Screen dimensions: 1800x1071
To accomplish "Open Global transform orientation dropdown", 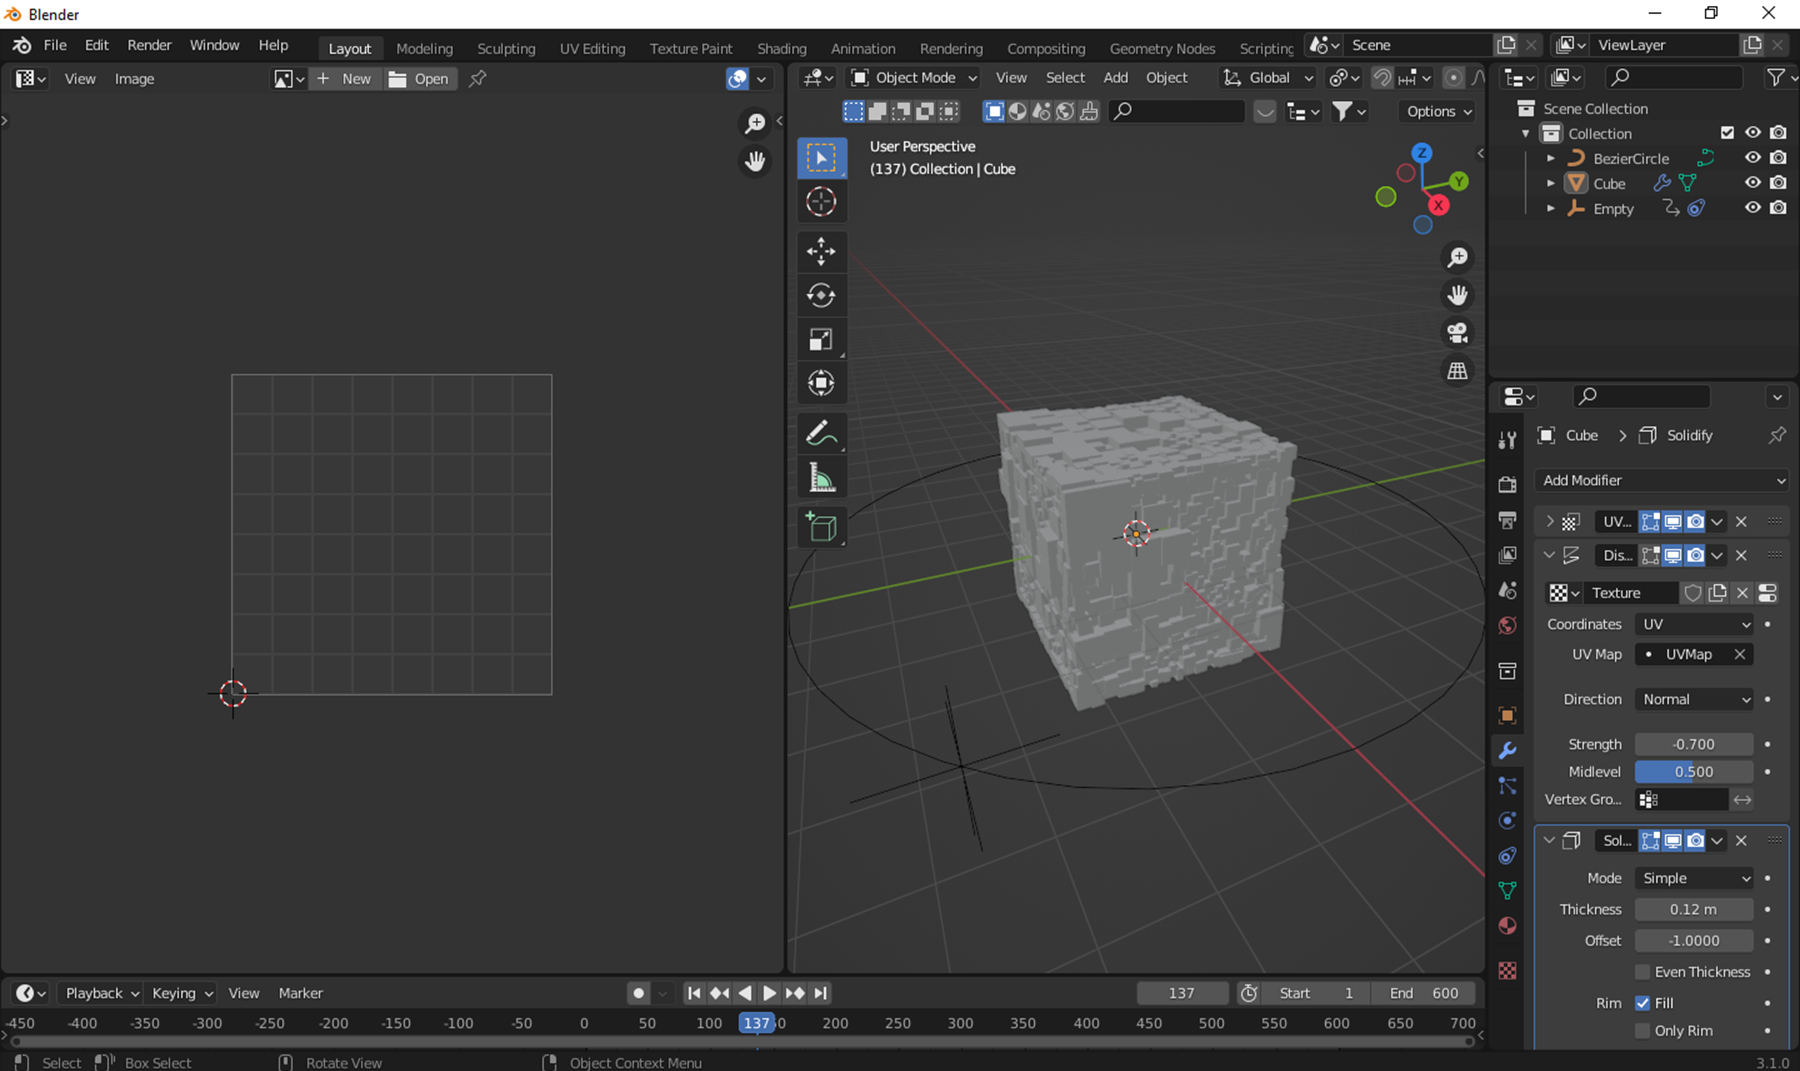I will (1268, 77).
